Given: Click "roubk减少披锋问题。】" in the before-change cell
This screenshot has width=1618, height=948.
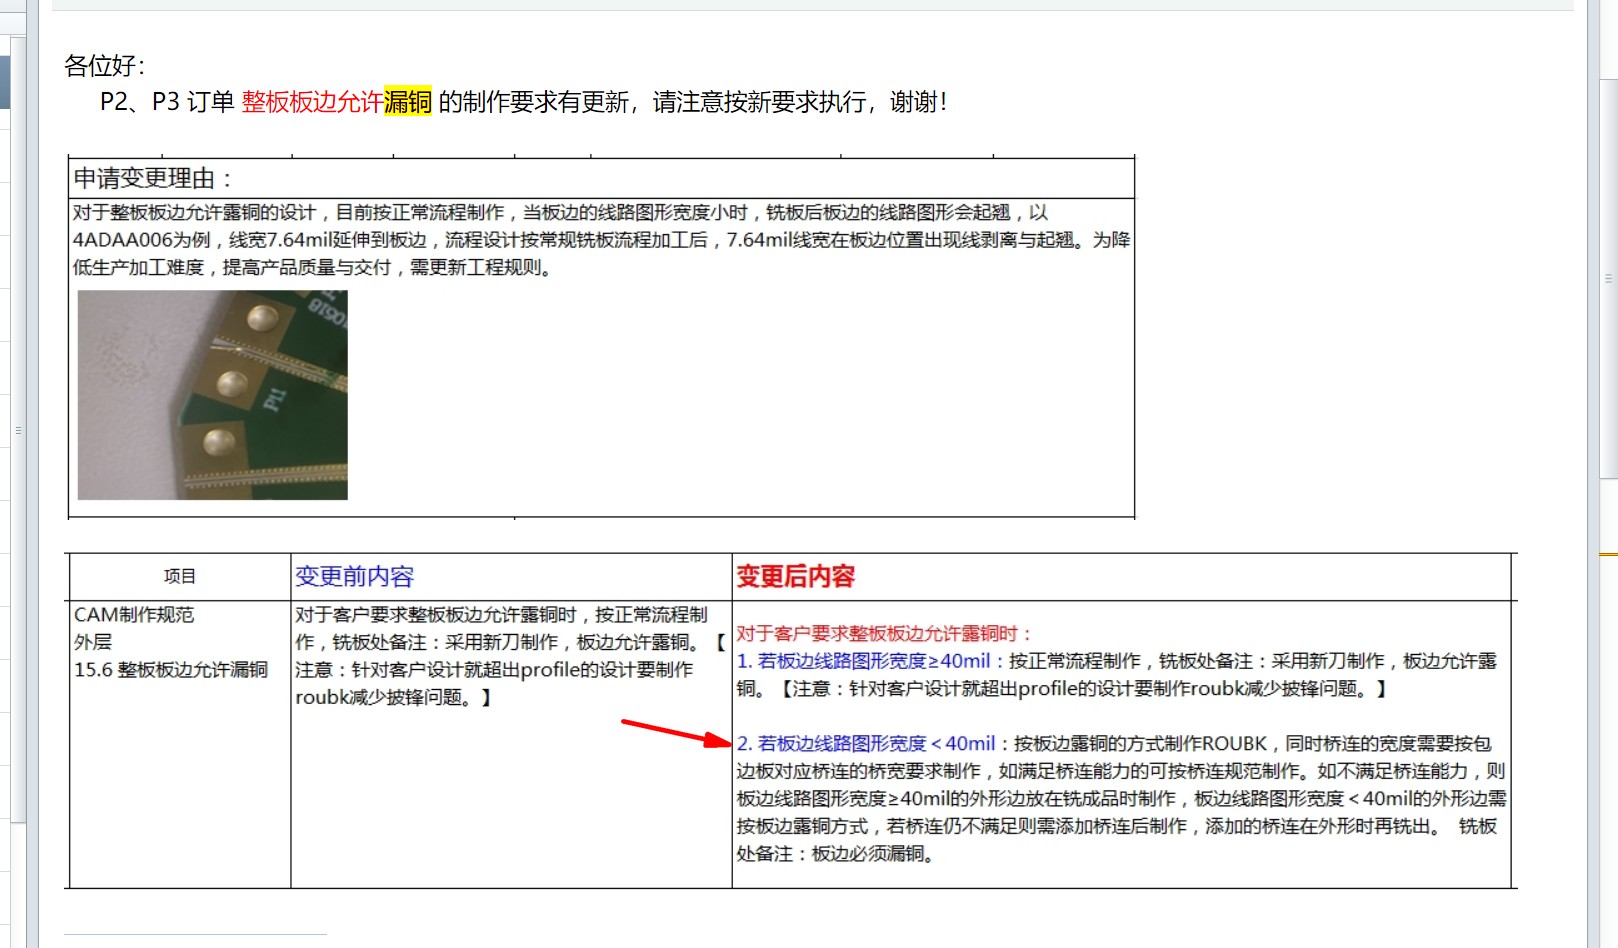Looking at the screenshot, I should 394,698.
